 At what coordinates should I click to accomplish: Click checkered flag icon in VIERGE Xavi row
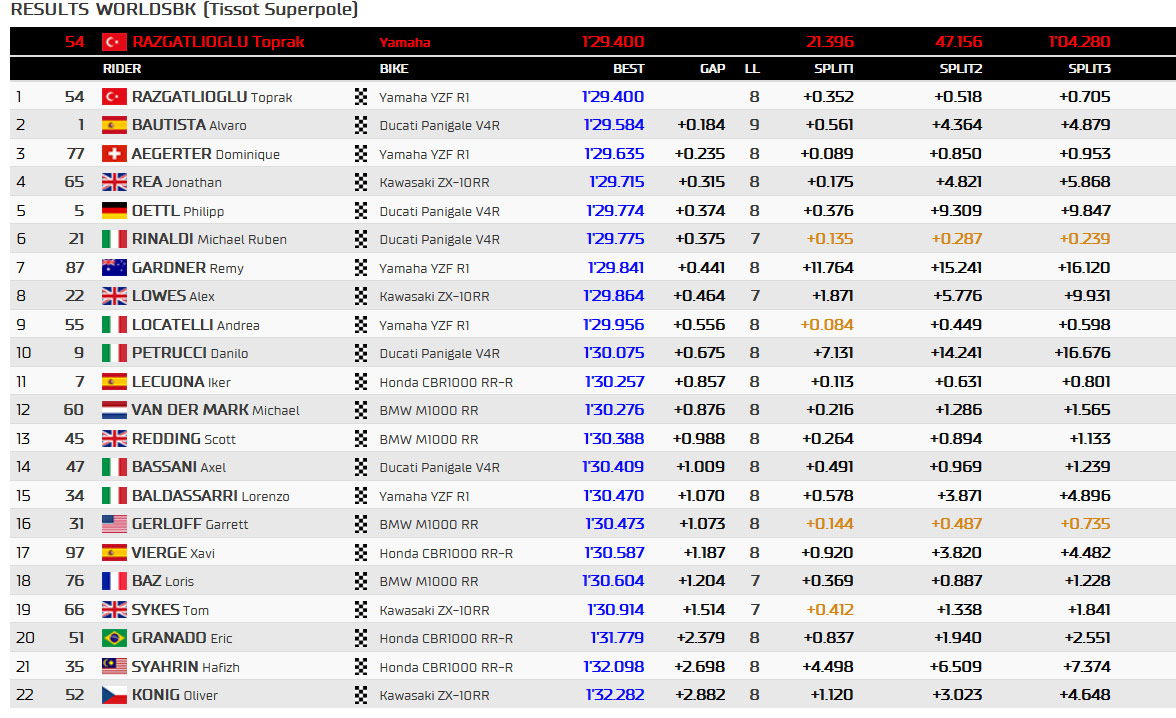361,553
